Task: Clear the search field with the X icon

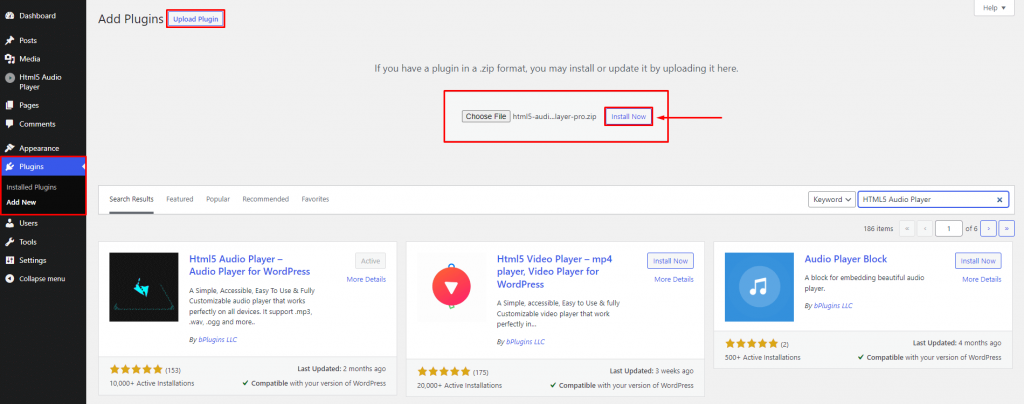Action: [x=999, y=200]
